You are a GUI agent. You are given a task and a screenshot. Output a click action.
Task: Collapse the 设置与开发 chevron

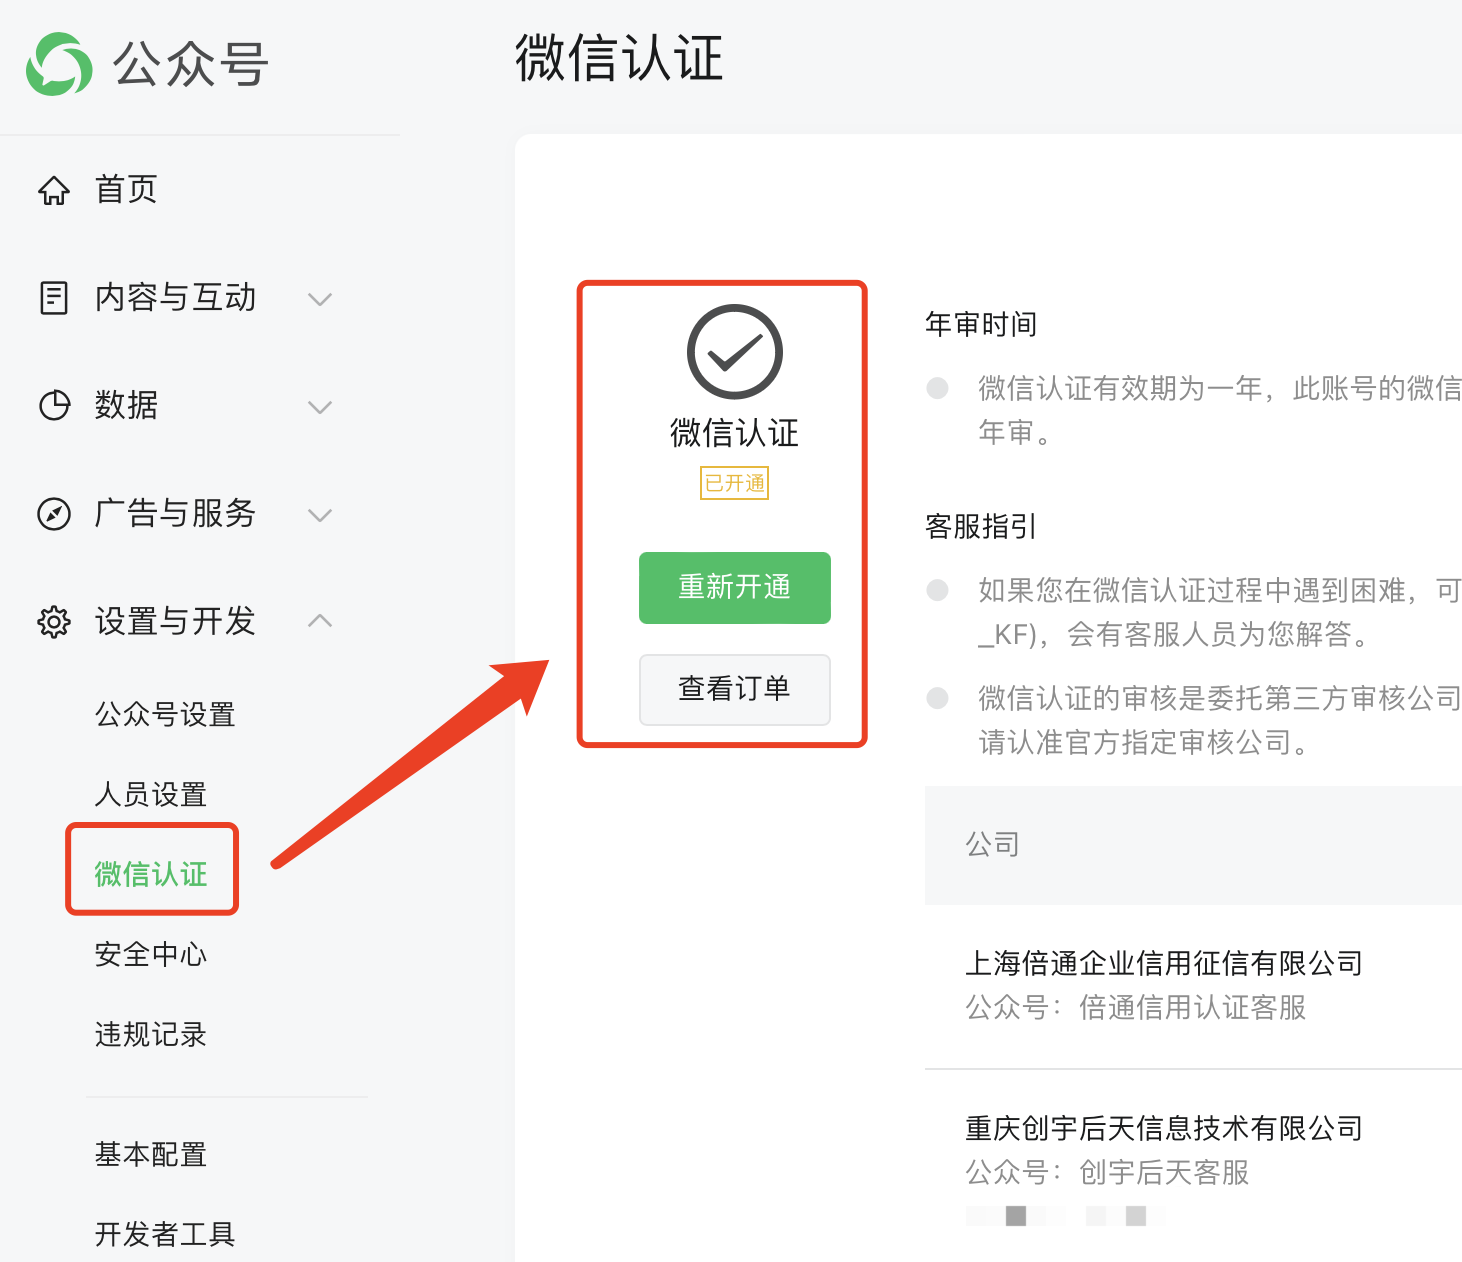(x=320, y=621)
